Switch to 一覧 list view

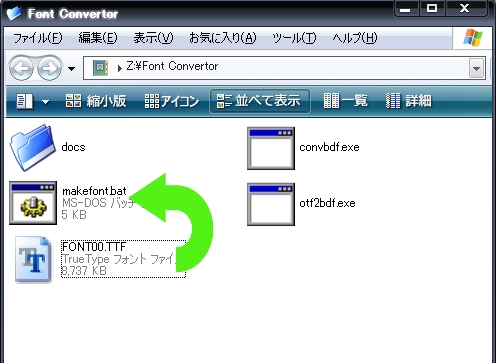[346, 101]
